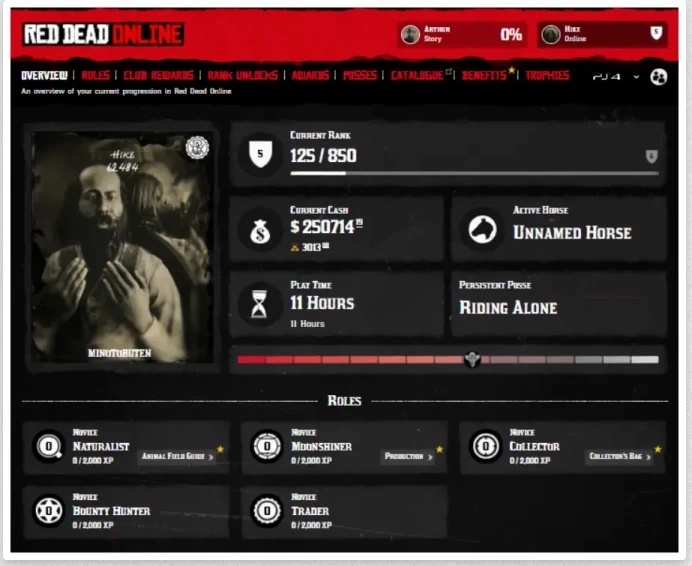Click the Bounty Hunter role title
Viewport: 692px width, 566px height.
tap(111, 511)
